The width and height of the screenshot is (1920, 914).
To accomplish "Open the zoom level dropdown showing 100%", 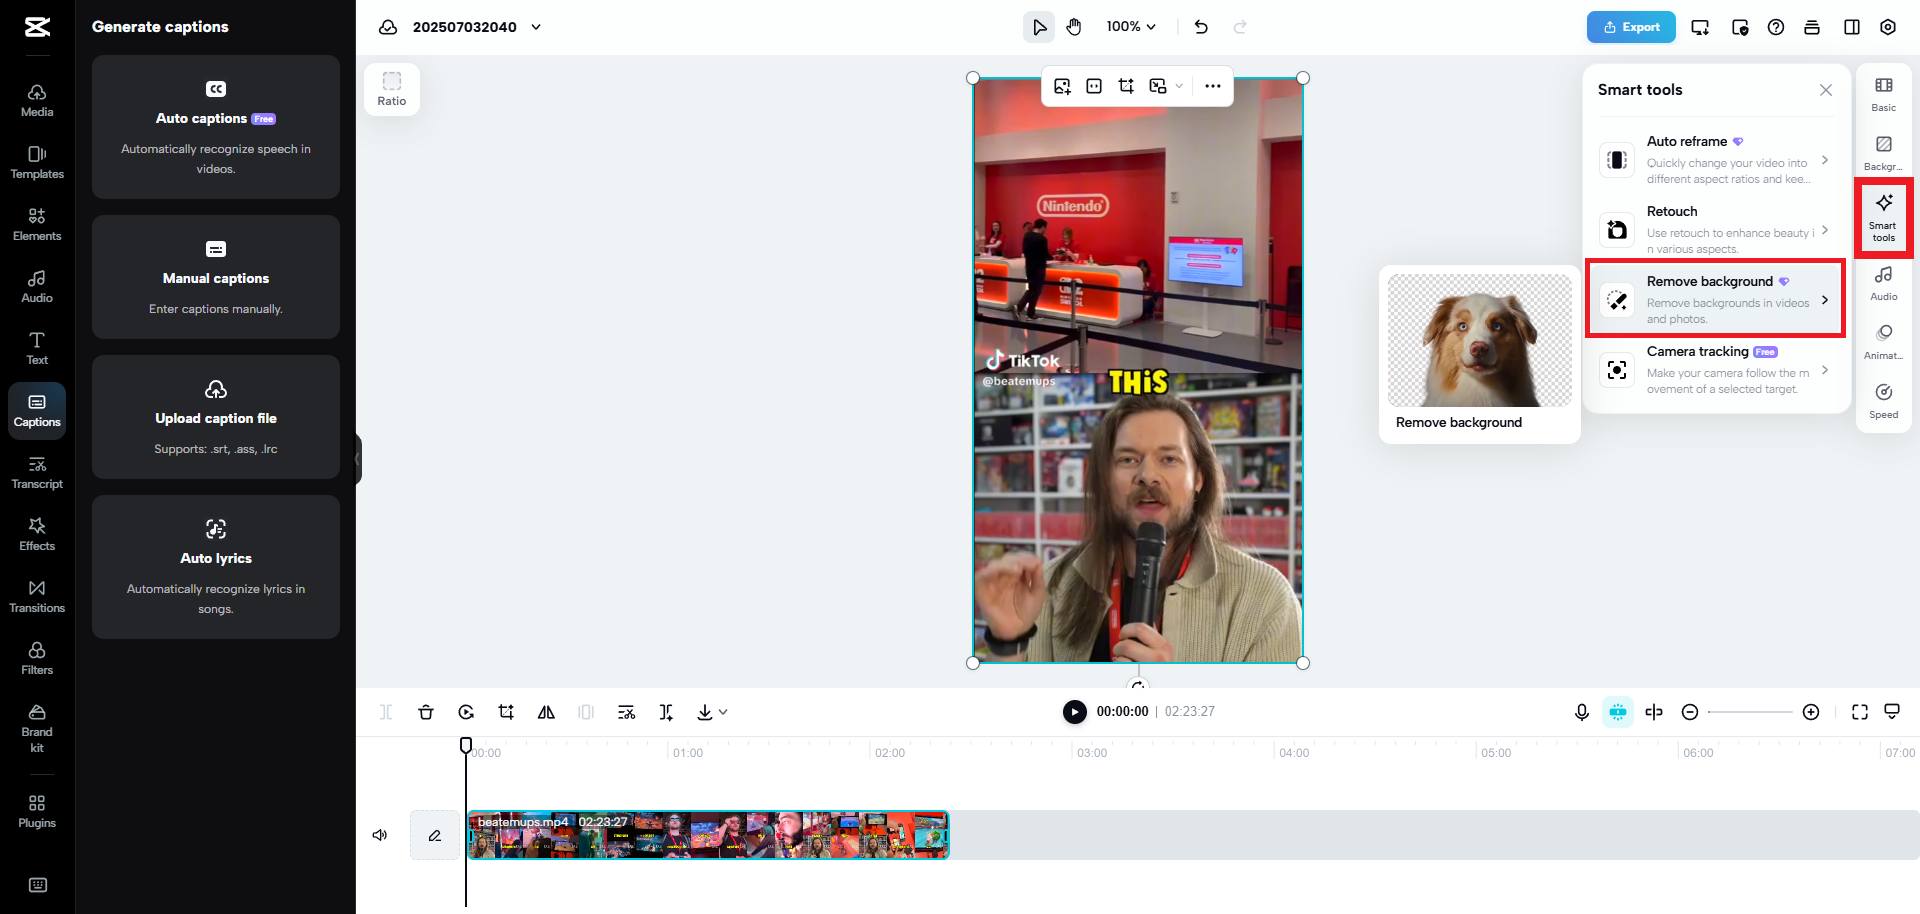I will pos(1130,27).
